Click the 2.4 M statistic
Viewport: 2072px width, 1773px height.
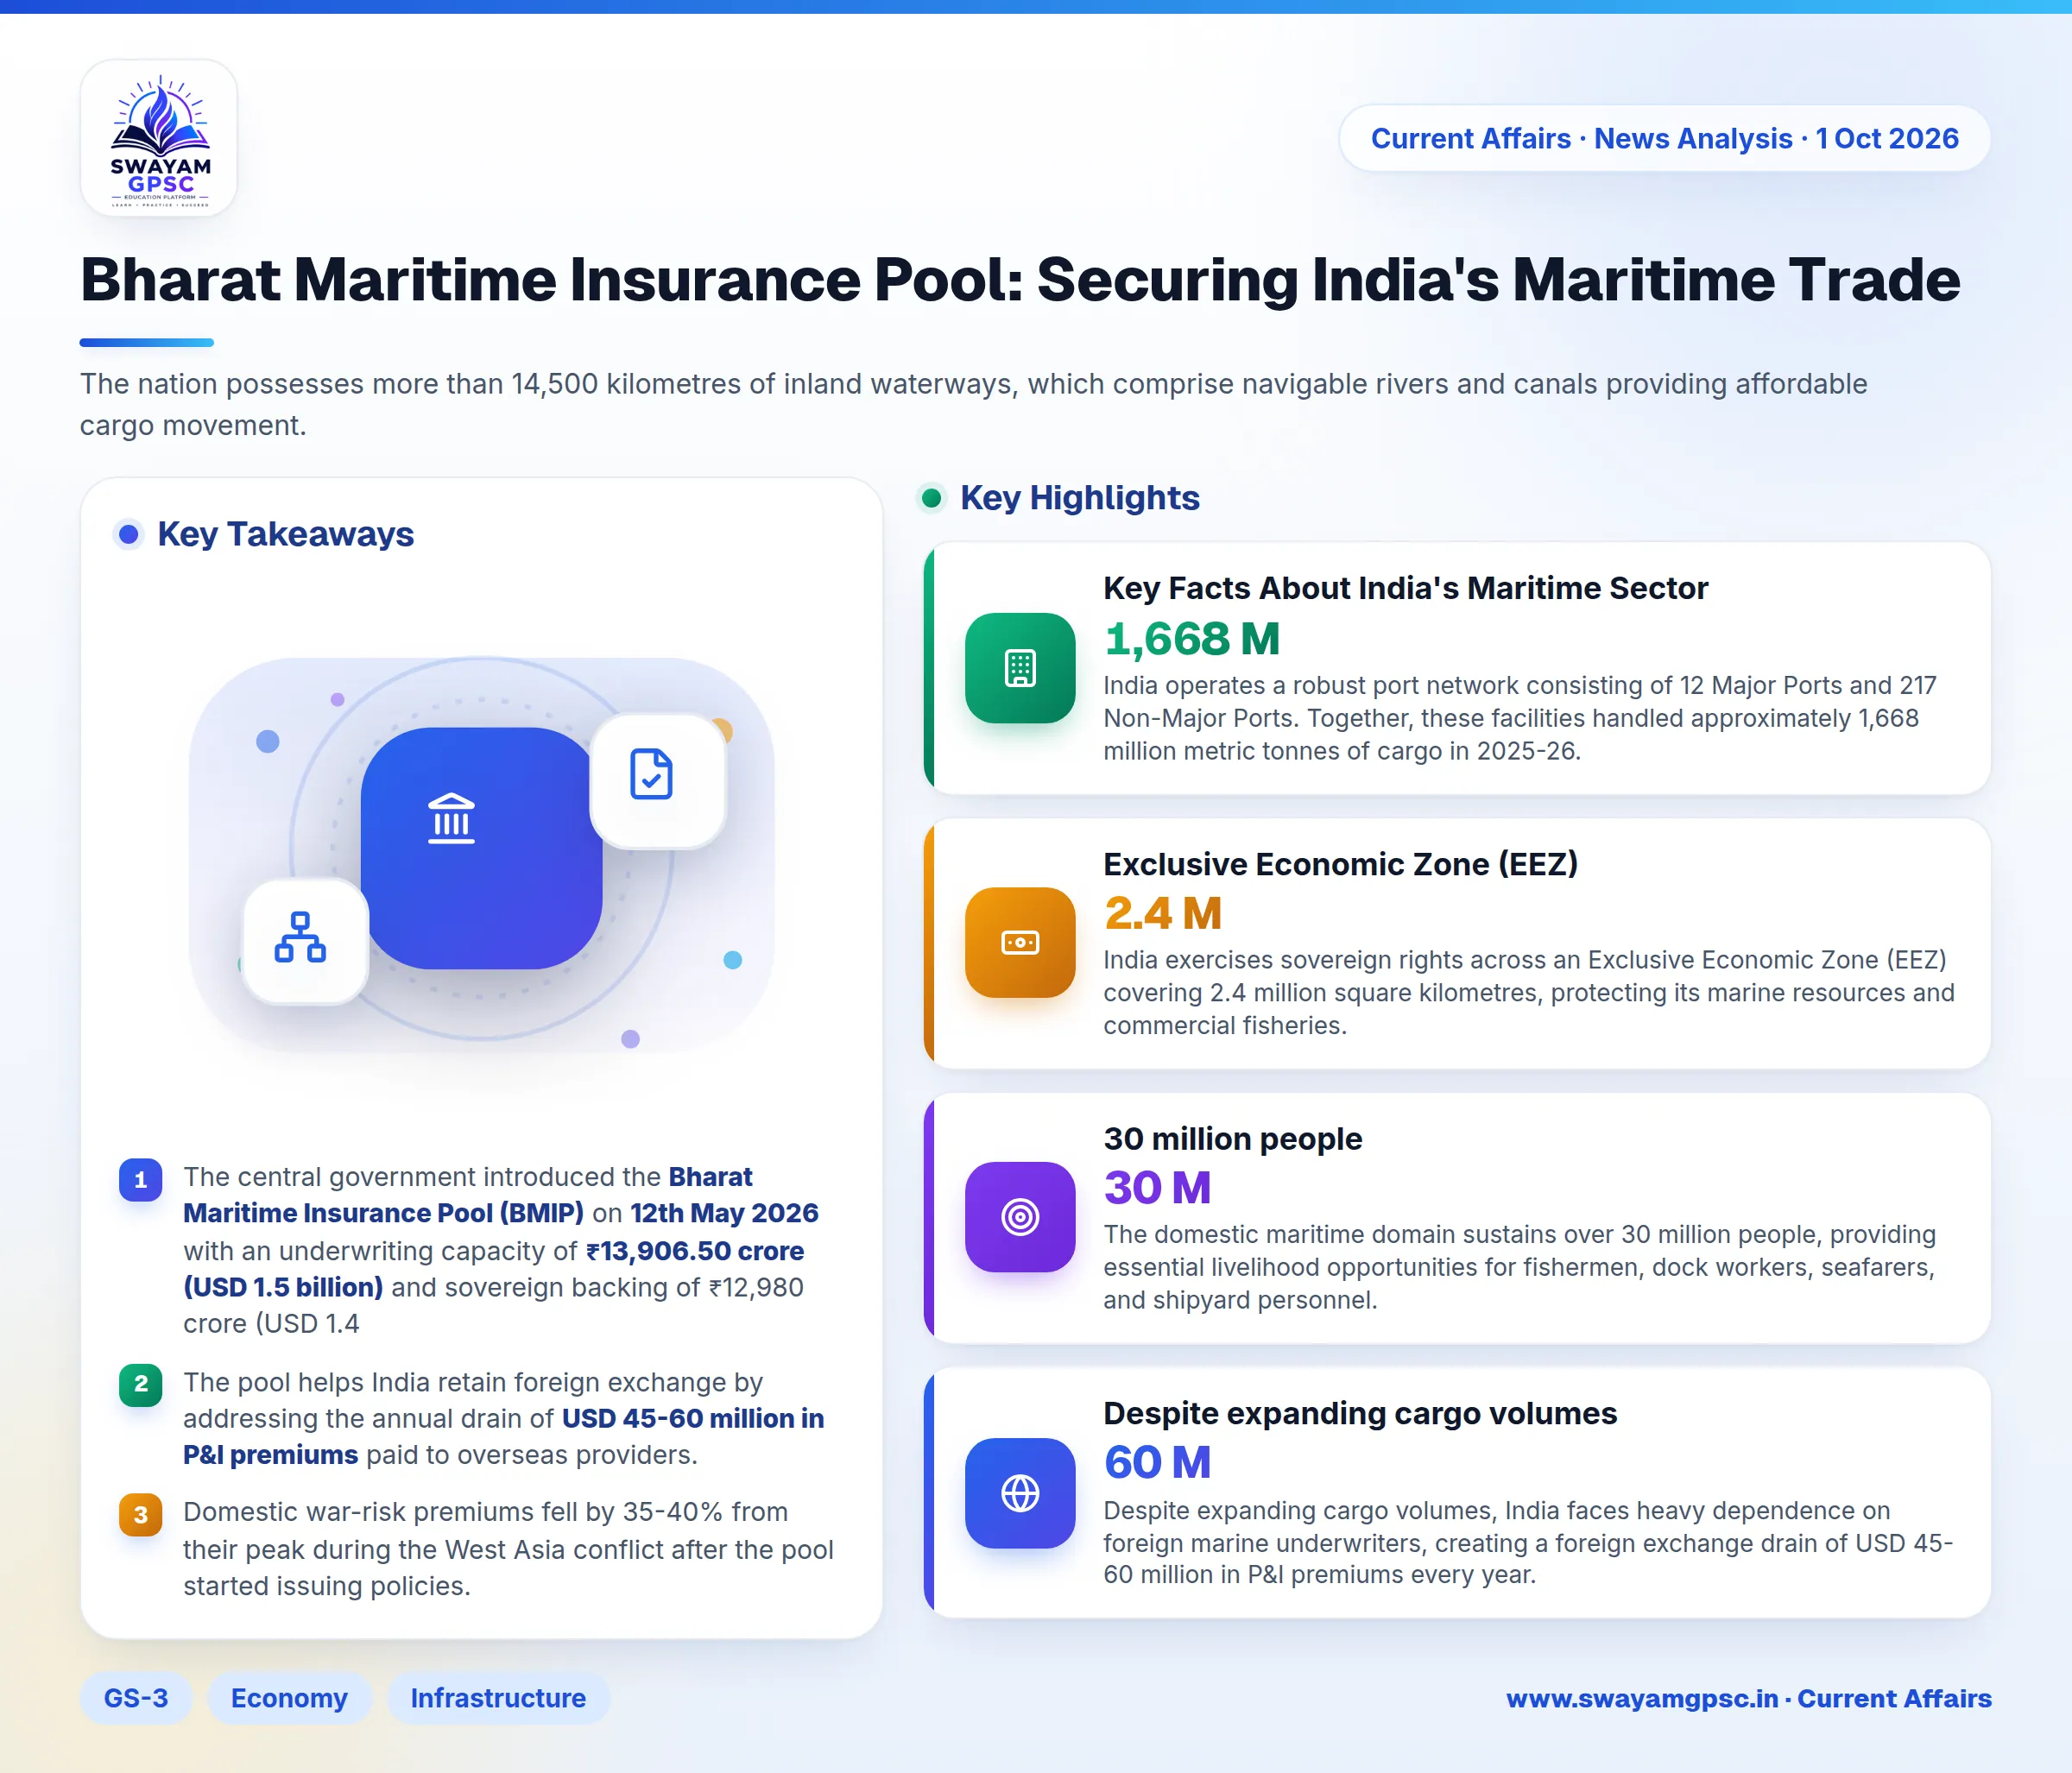pos(1163,913)
